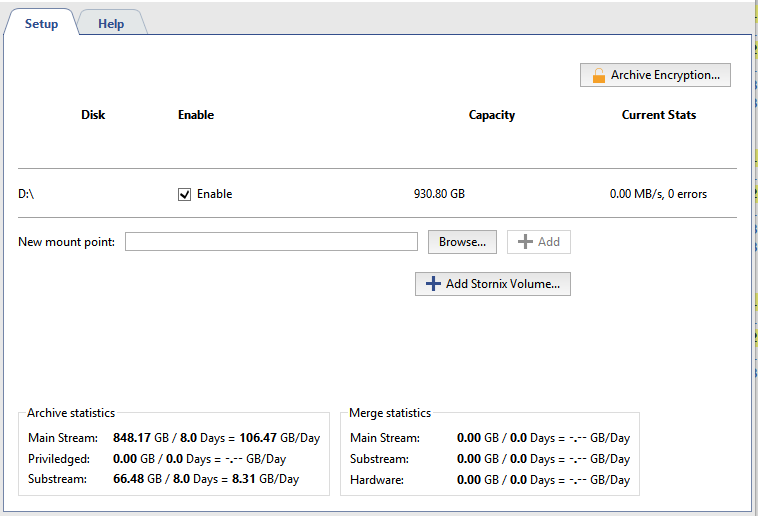This screenshot has width=758, height=516.
Task: Click the padlock icon on Archive Encryption
Action: pos(598,76)
